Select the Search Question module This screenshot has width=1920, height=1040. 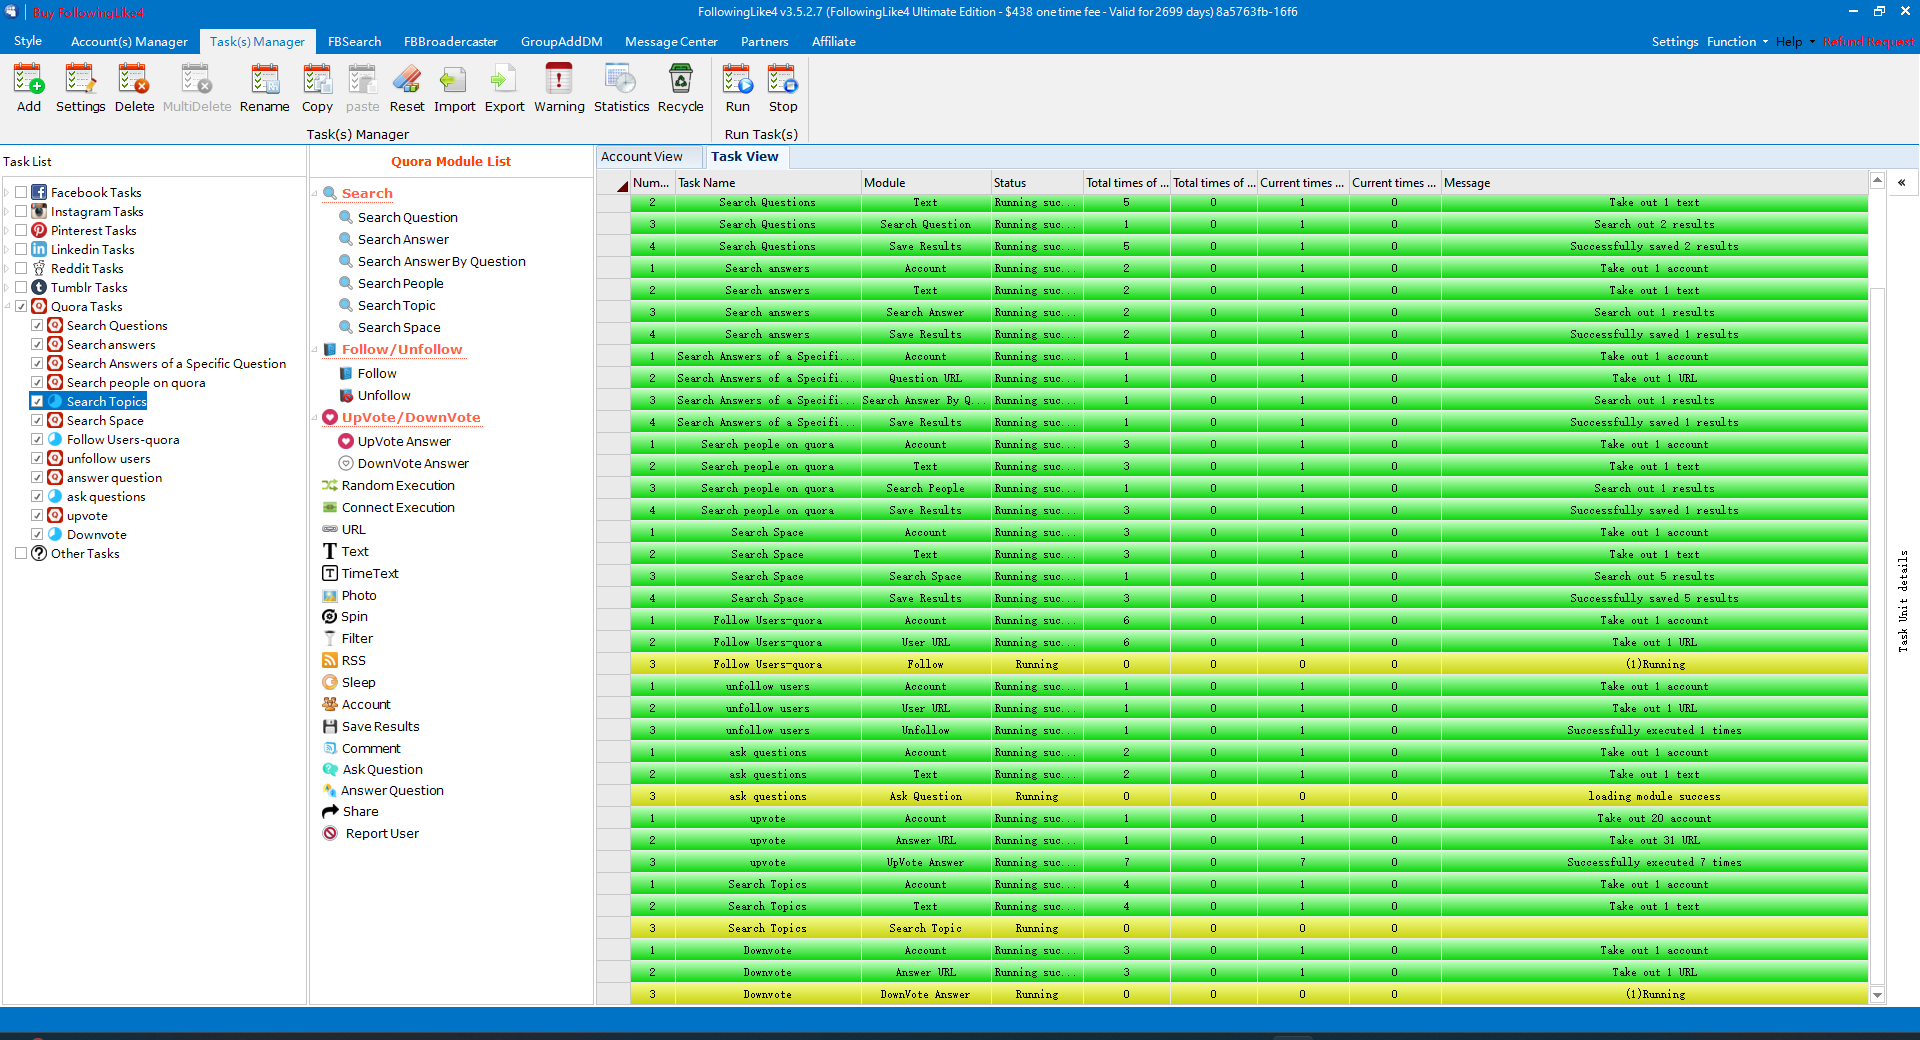(x=407, y=217)
